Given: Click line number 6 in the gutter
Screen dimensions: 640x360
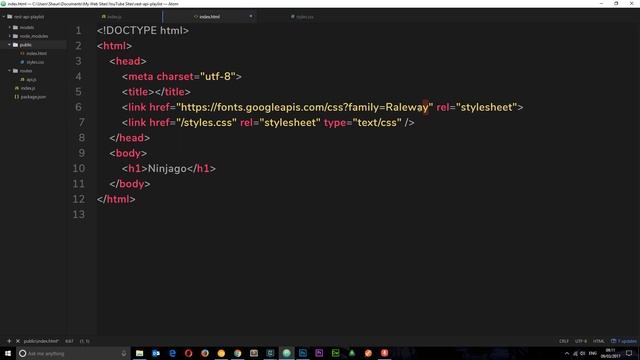Looking at the screenshot, I should 78,107.
